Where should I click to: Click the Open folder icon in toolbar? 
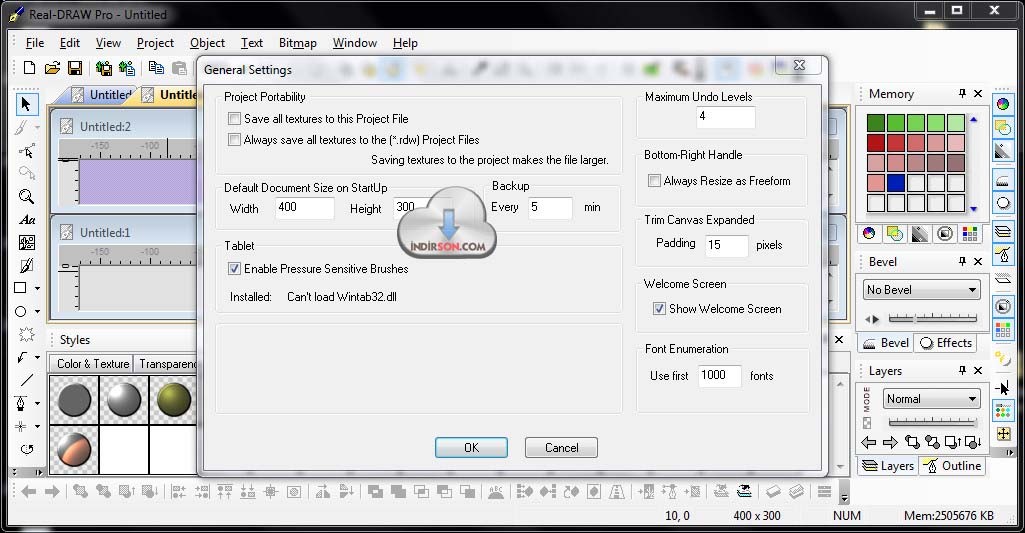(52, 67)
